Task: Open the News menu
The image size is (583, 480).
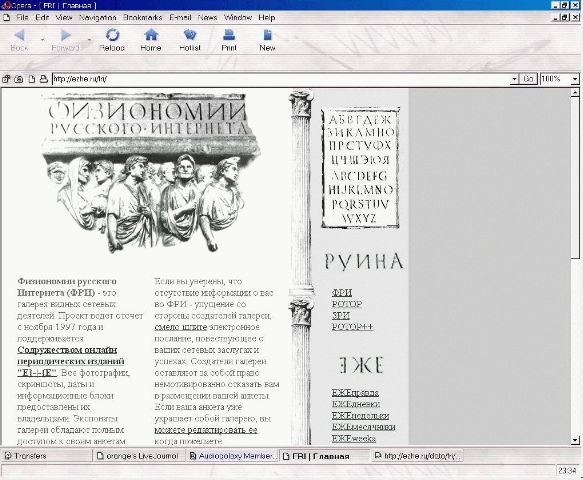Action: click(207, 17)
